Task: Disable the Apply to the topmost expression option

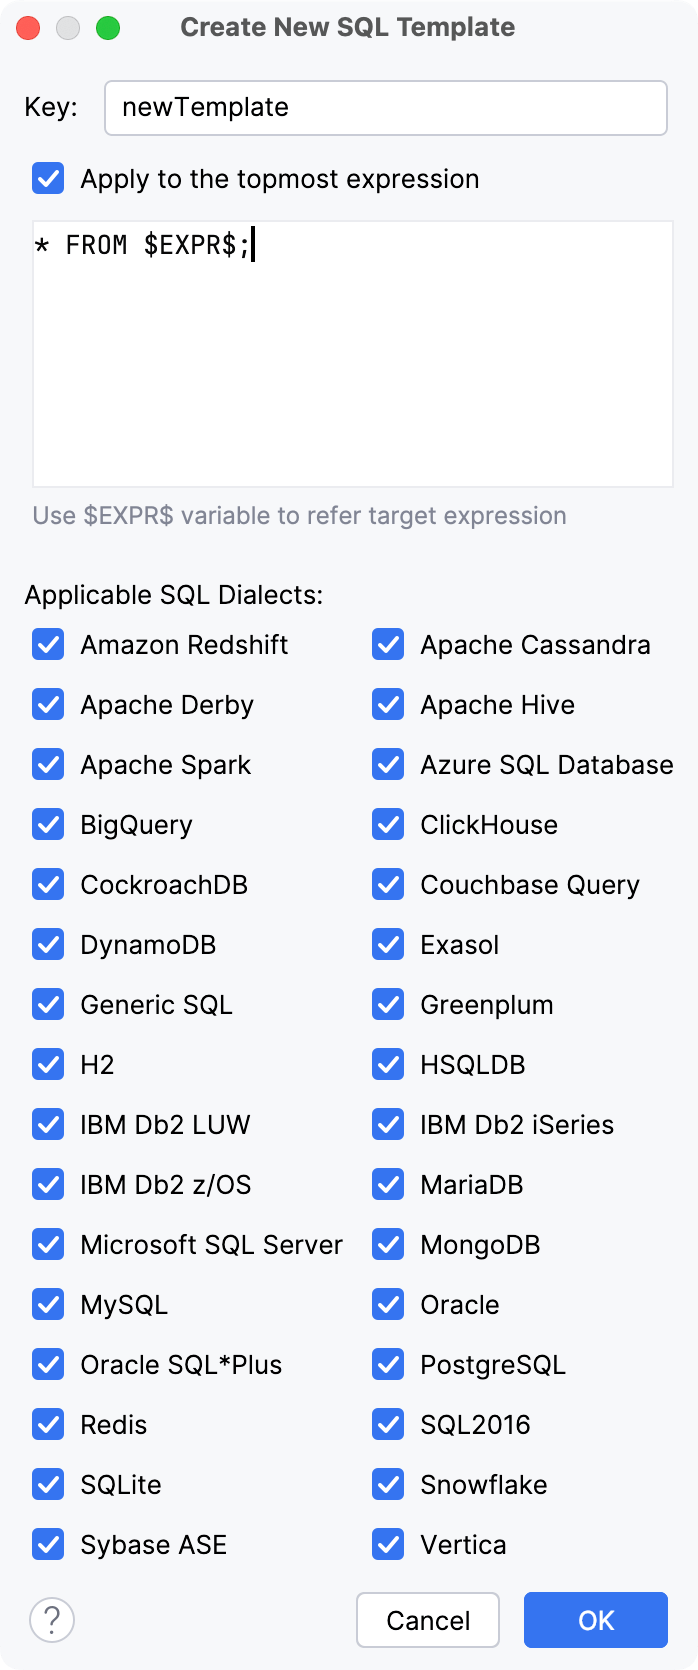Action: click(x=47, y=179)
